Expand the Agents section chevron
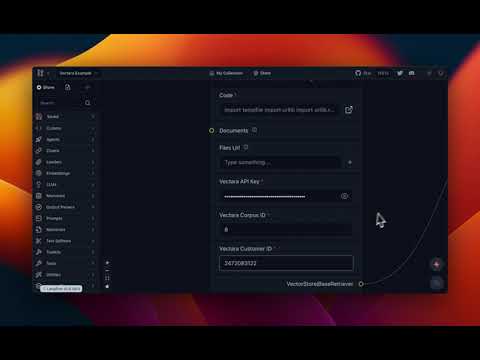480x360 pixels. click(x=93, y=139)
